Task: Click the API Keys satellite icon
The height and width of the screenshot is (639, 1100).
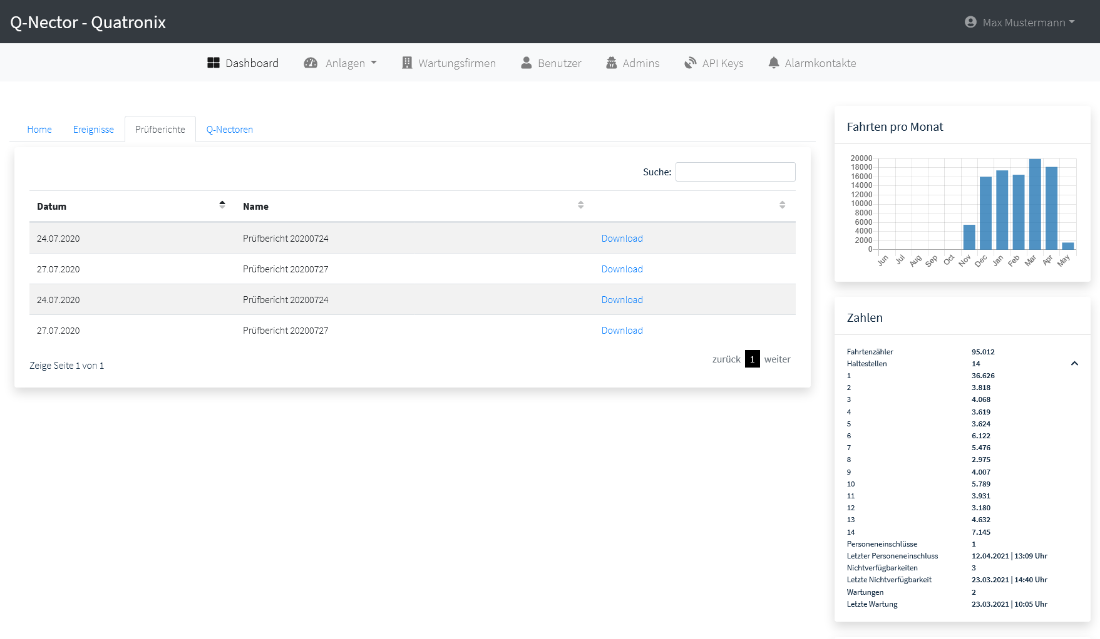Action: [690, 63]
